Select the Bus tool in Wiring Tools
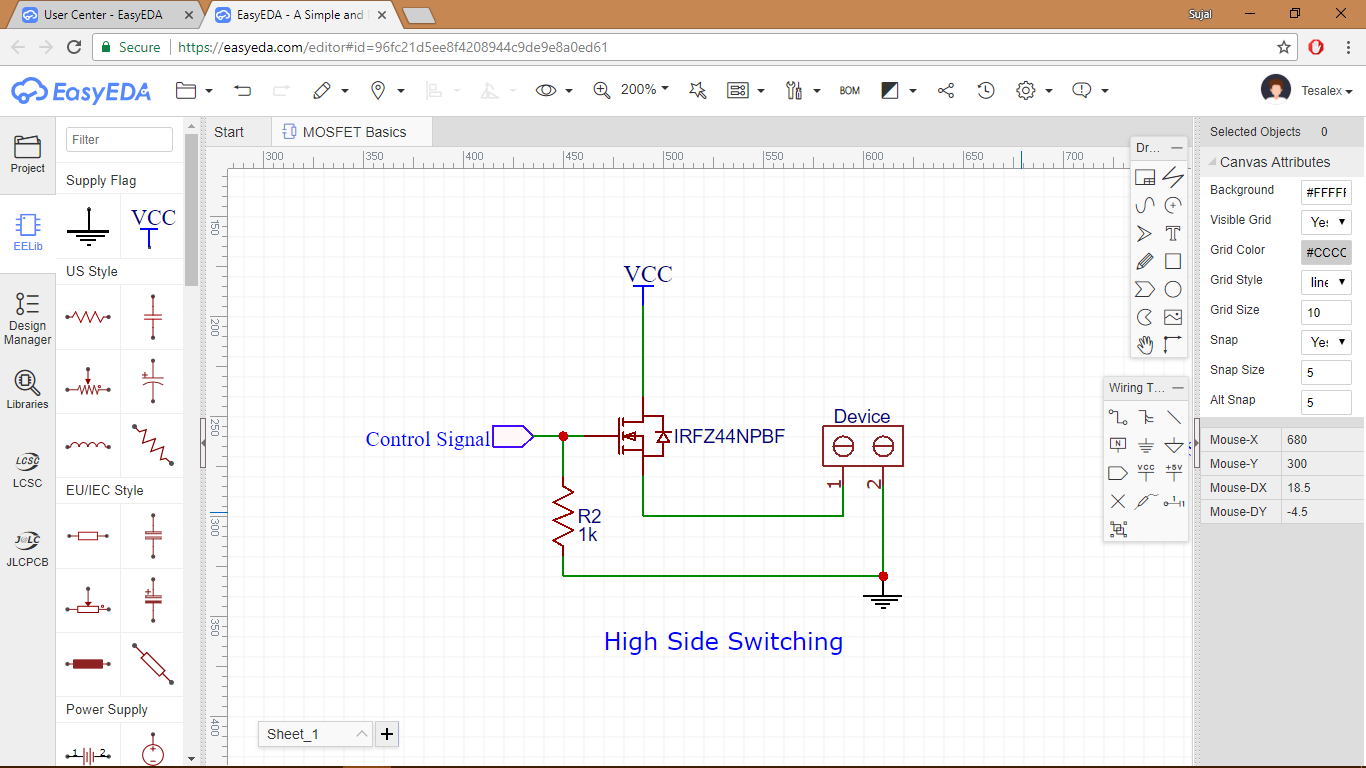This screenshot has height=768, width=1366. coord(1146,416)
